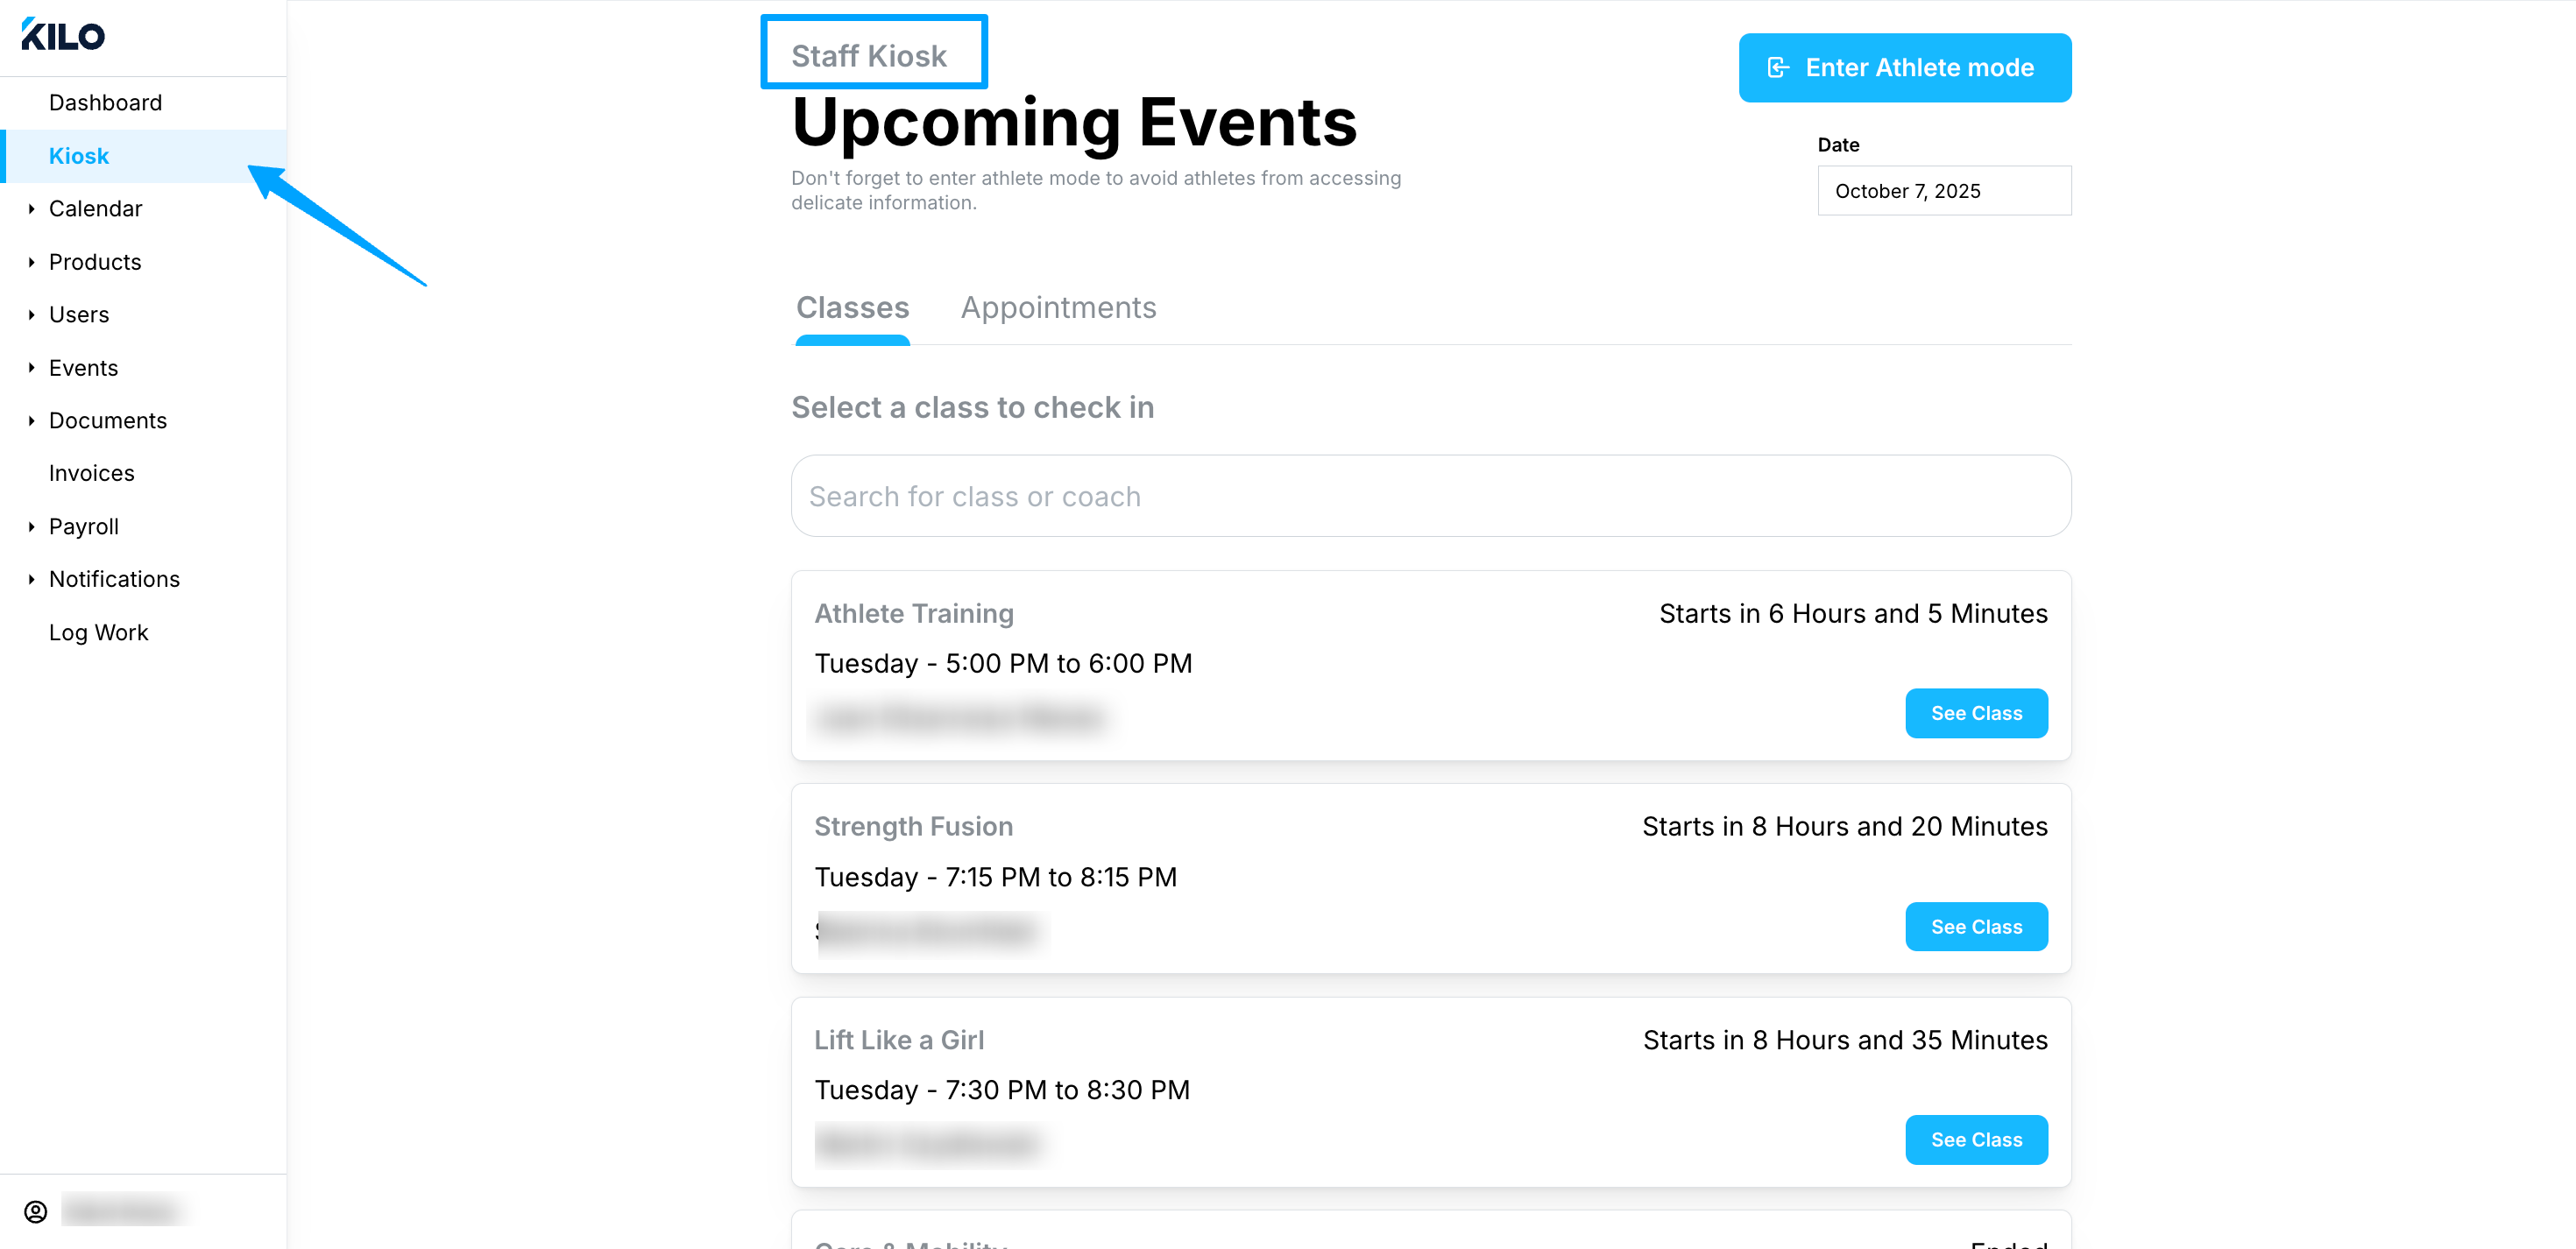Expand the Notifications sidebar section
The height and width of the screenshot is (1249, 2576).
pyautogui.click(x=114, y=579)
